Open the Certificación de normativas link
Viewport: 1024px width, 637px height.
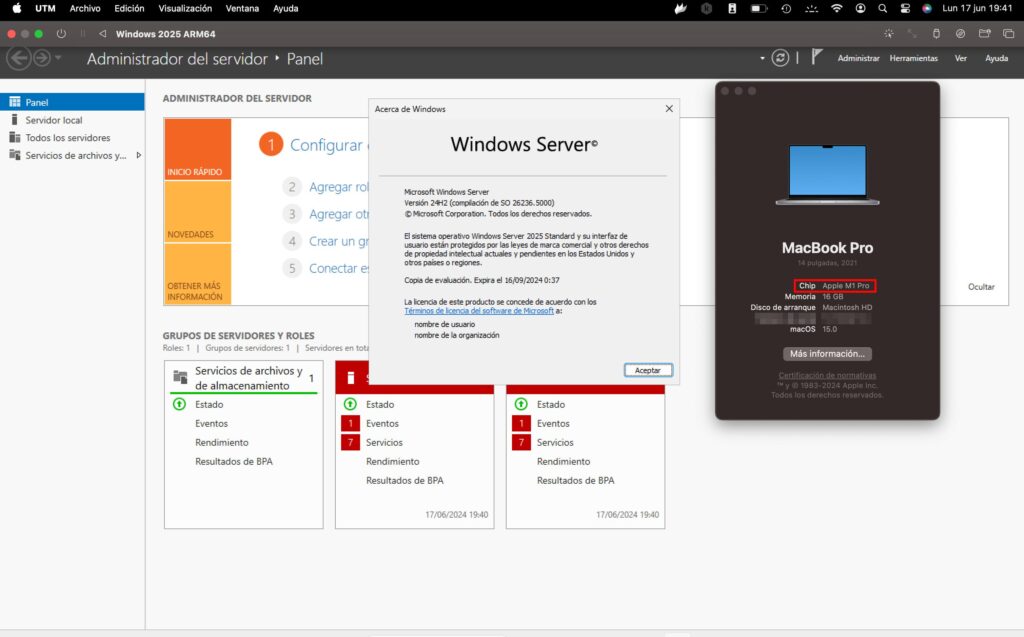pos(827,376)
